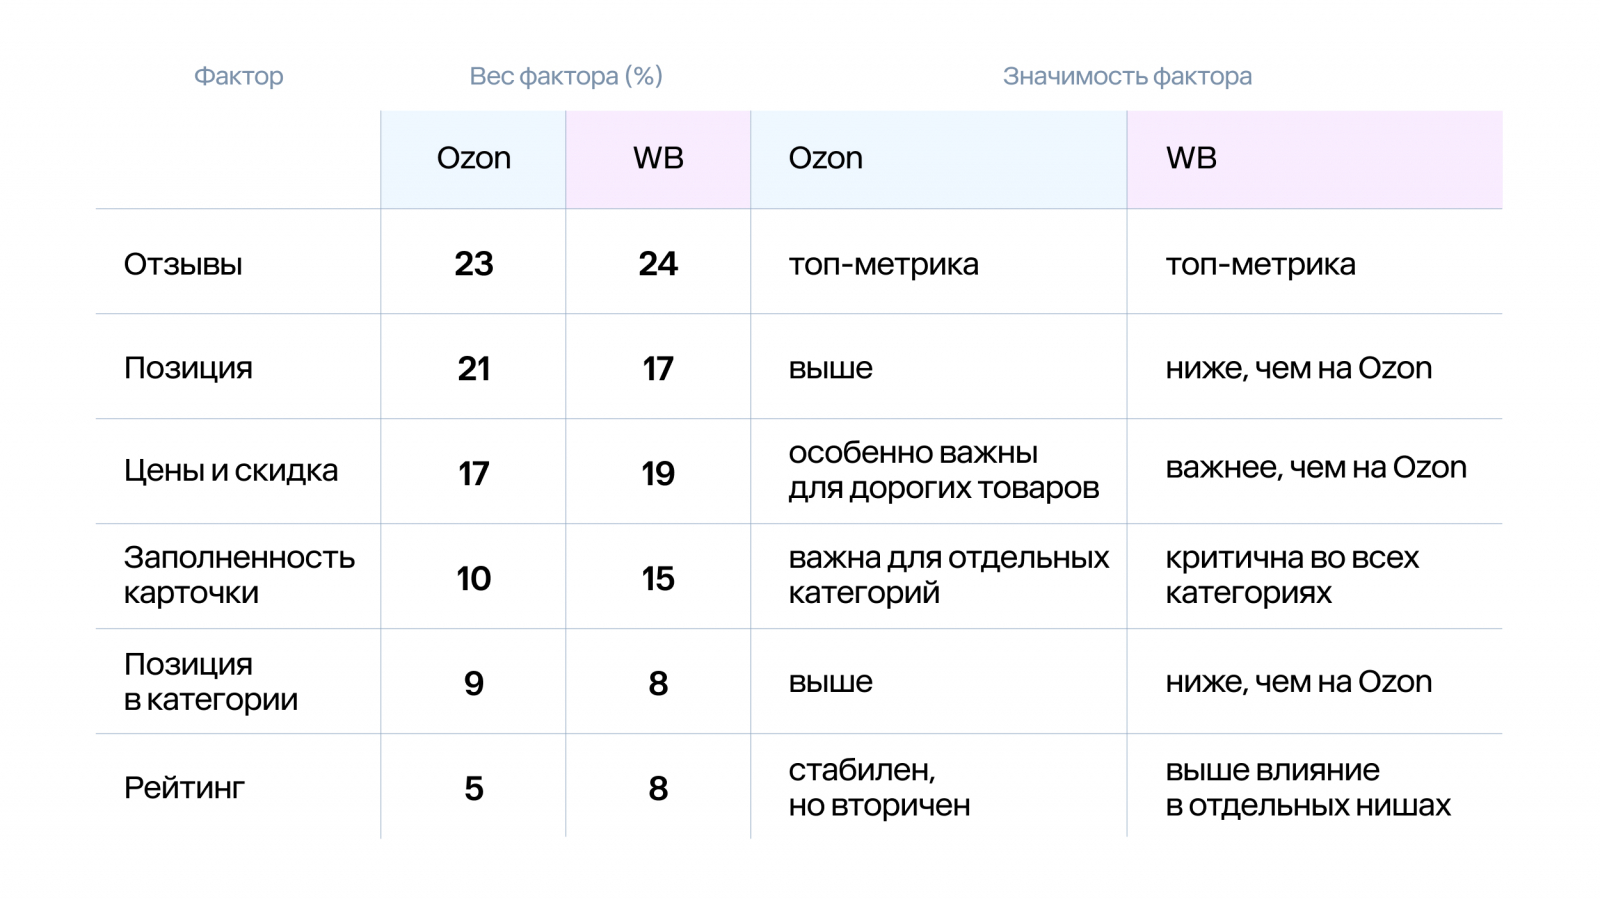Click the WB weight value 24
The image size is (1600, 900).
[x=658, y=264]
